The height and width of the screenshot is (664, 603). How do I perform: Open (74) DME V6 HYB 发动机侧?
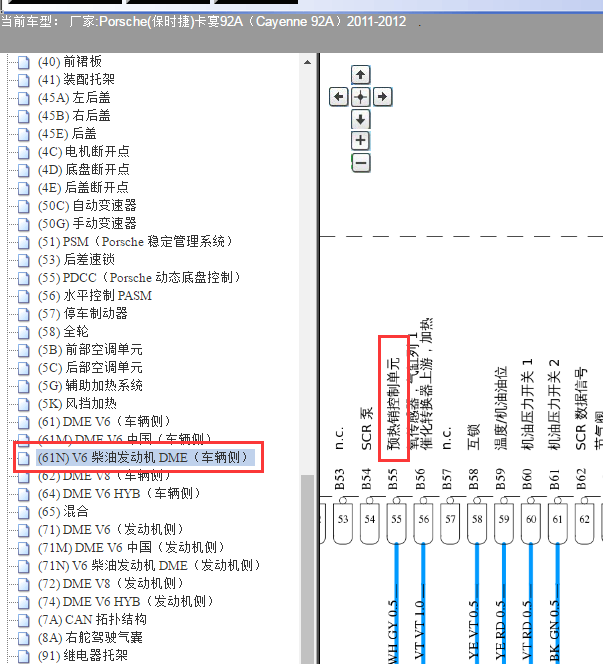click(126, 602)
